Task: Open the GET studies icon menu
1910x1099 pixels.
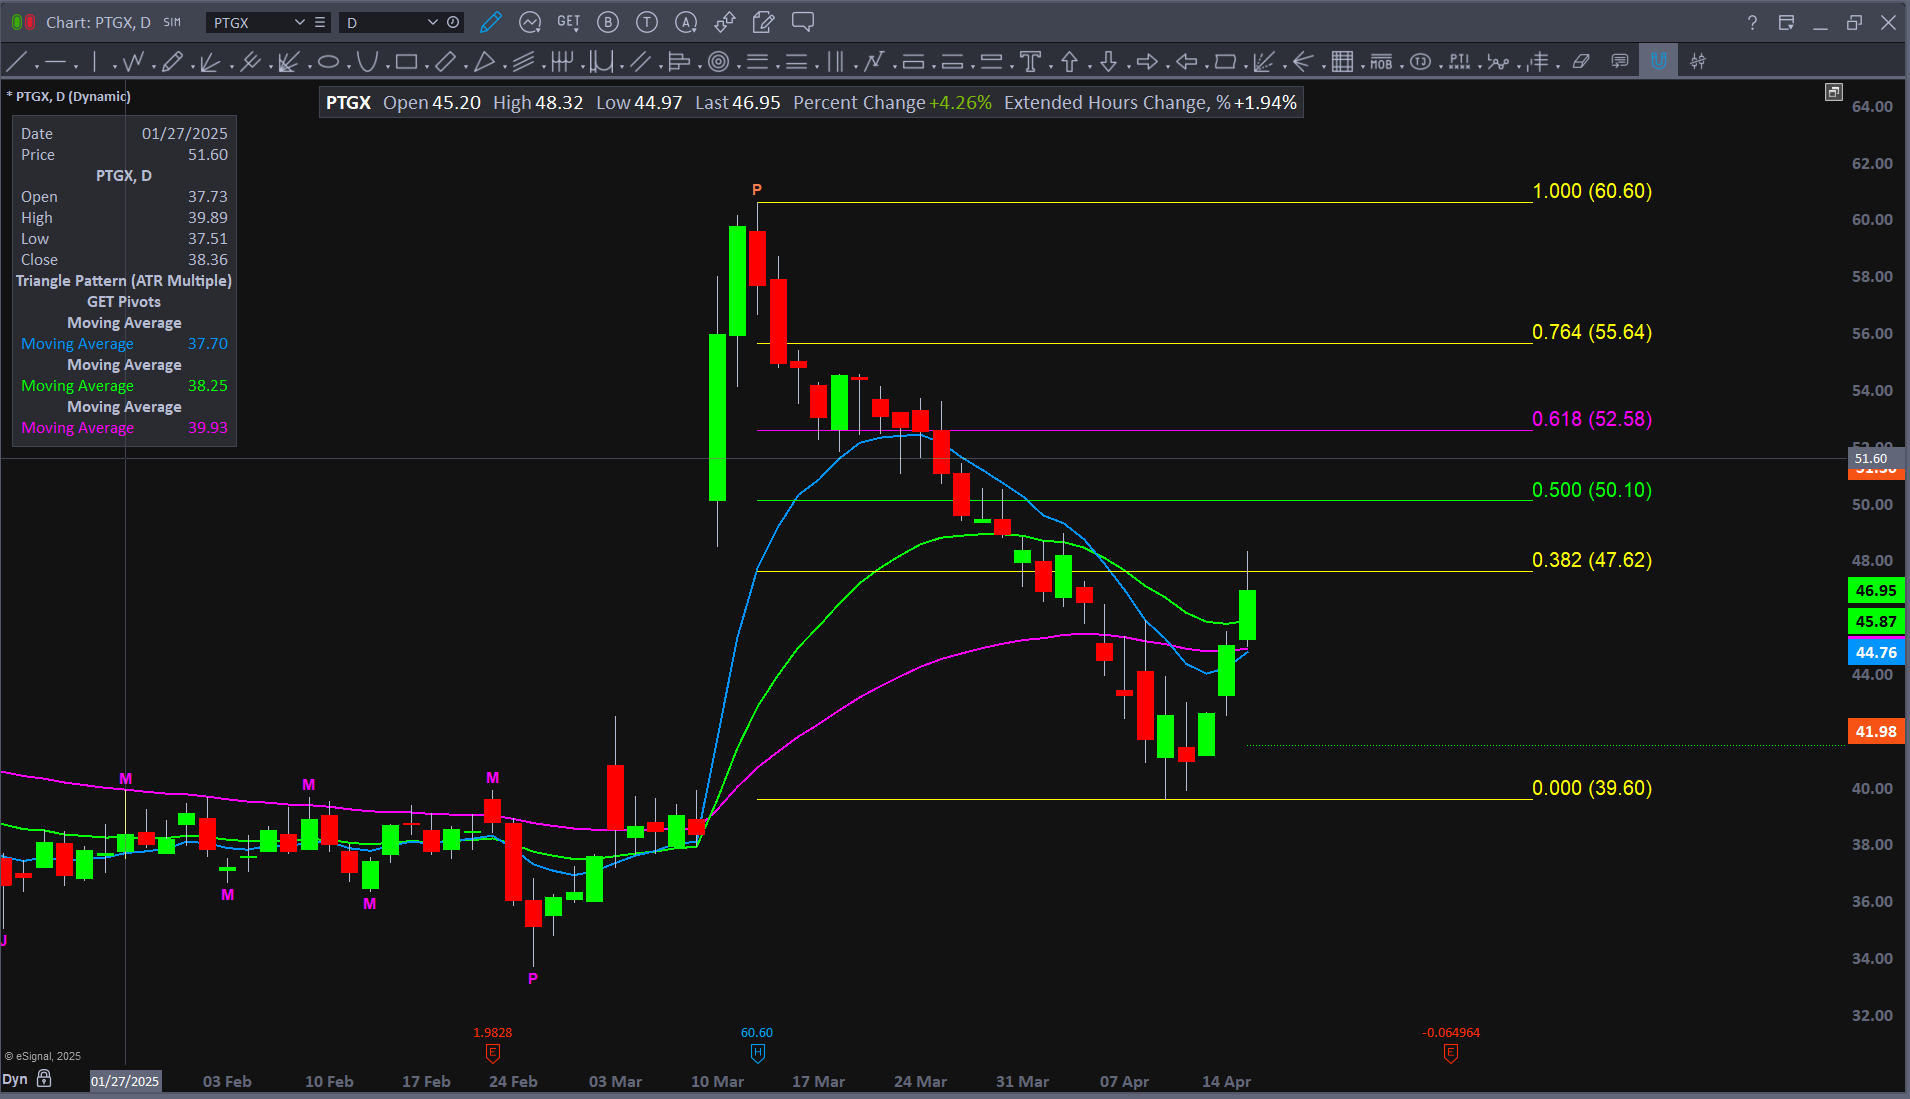Action: tap(568, 22)
